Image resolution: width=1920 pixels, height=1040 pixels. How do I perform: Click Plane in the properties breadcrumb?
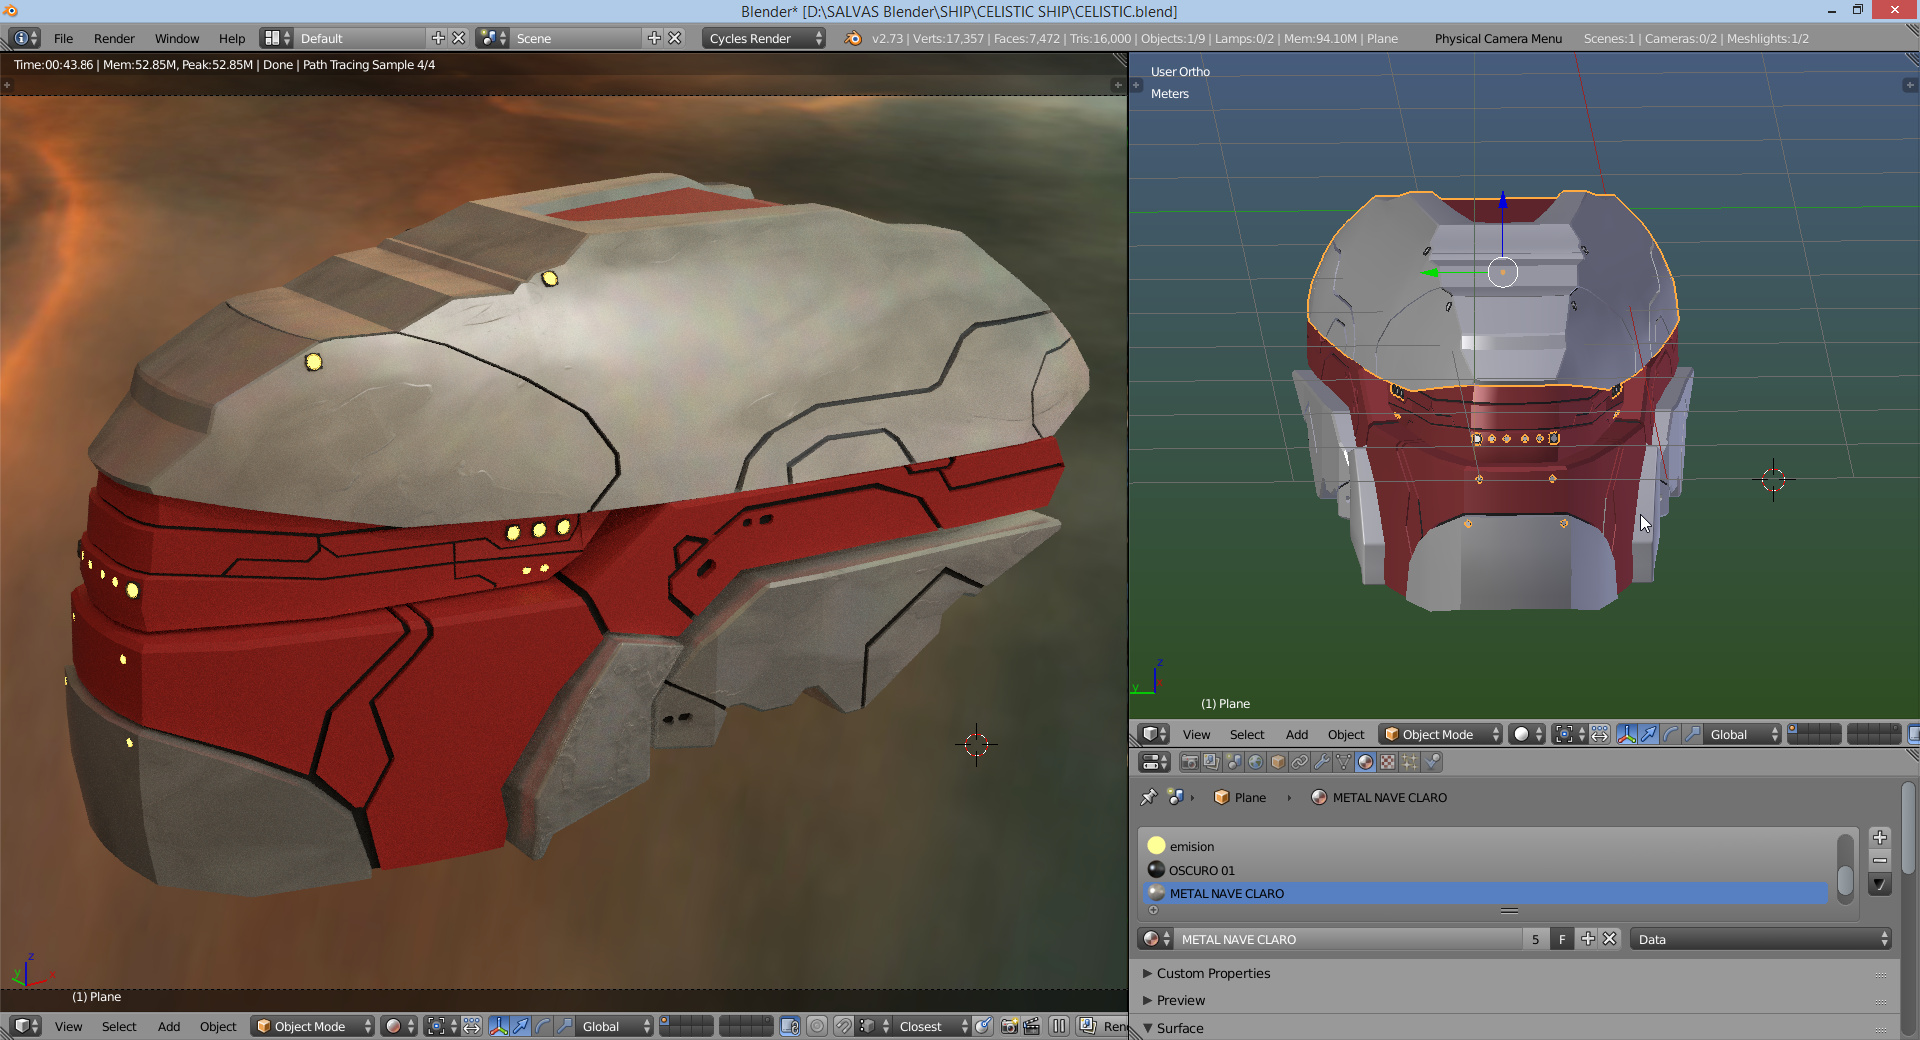[1249, 797]
